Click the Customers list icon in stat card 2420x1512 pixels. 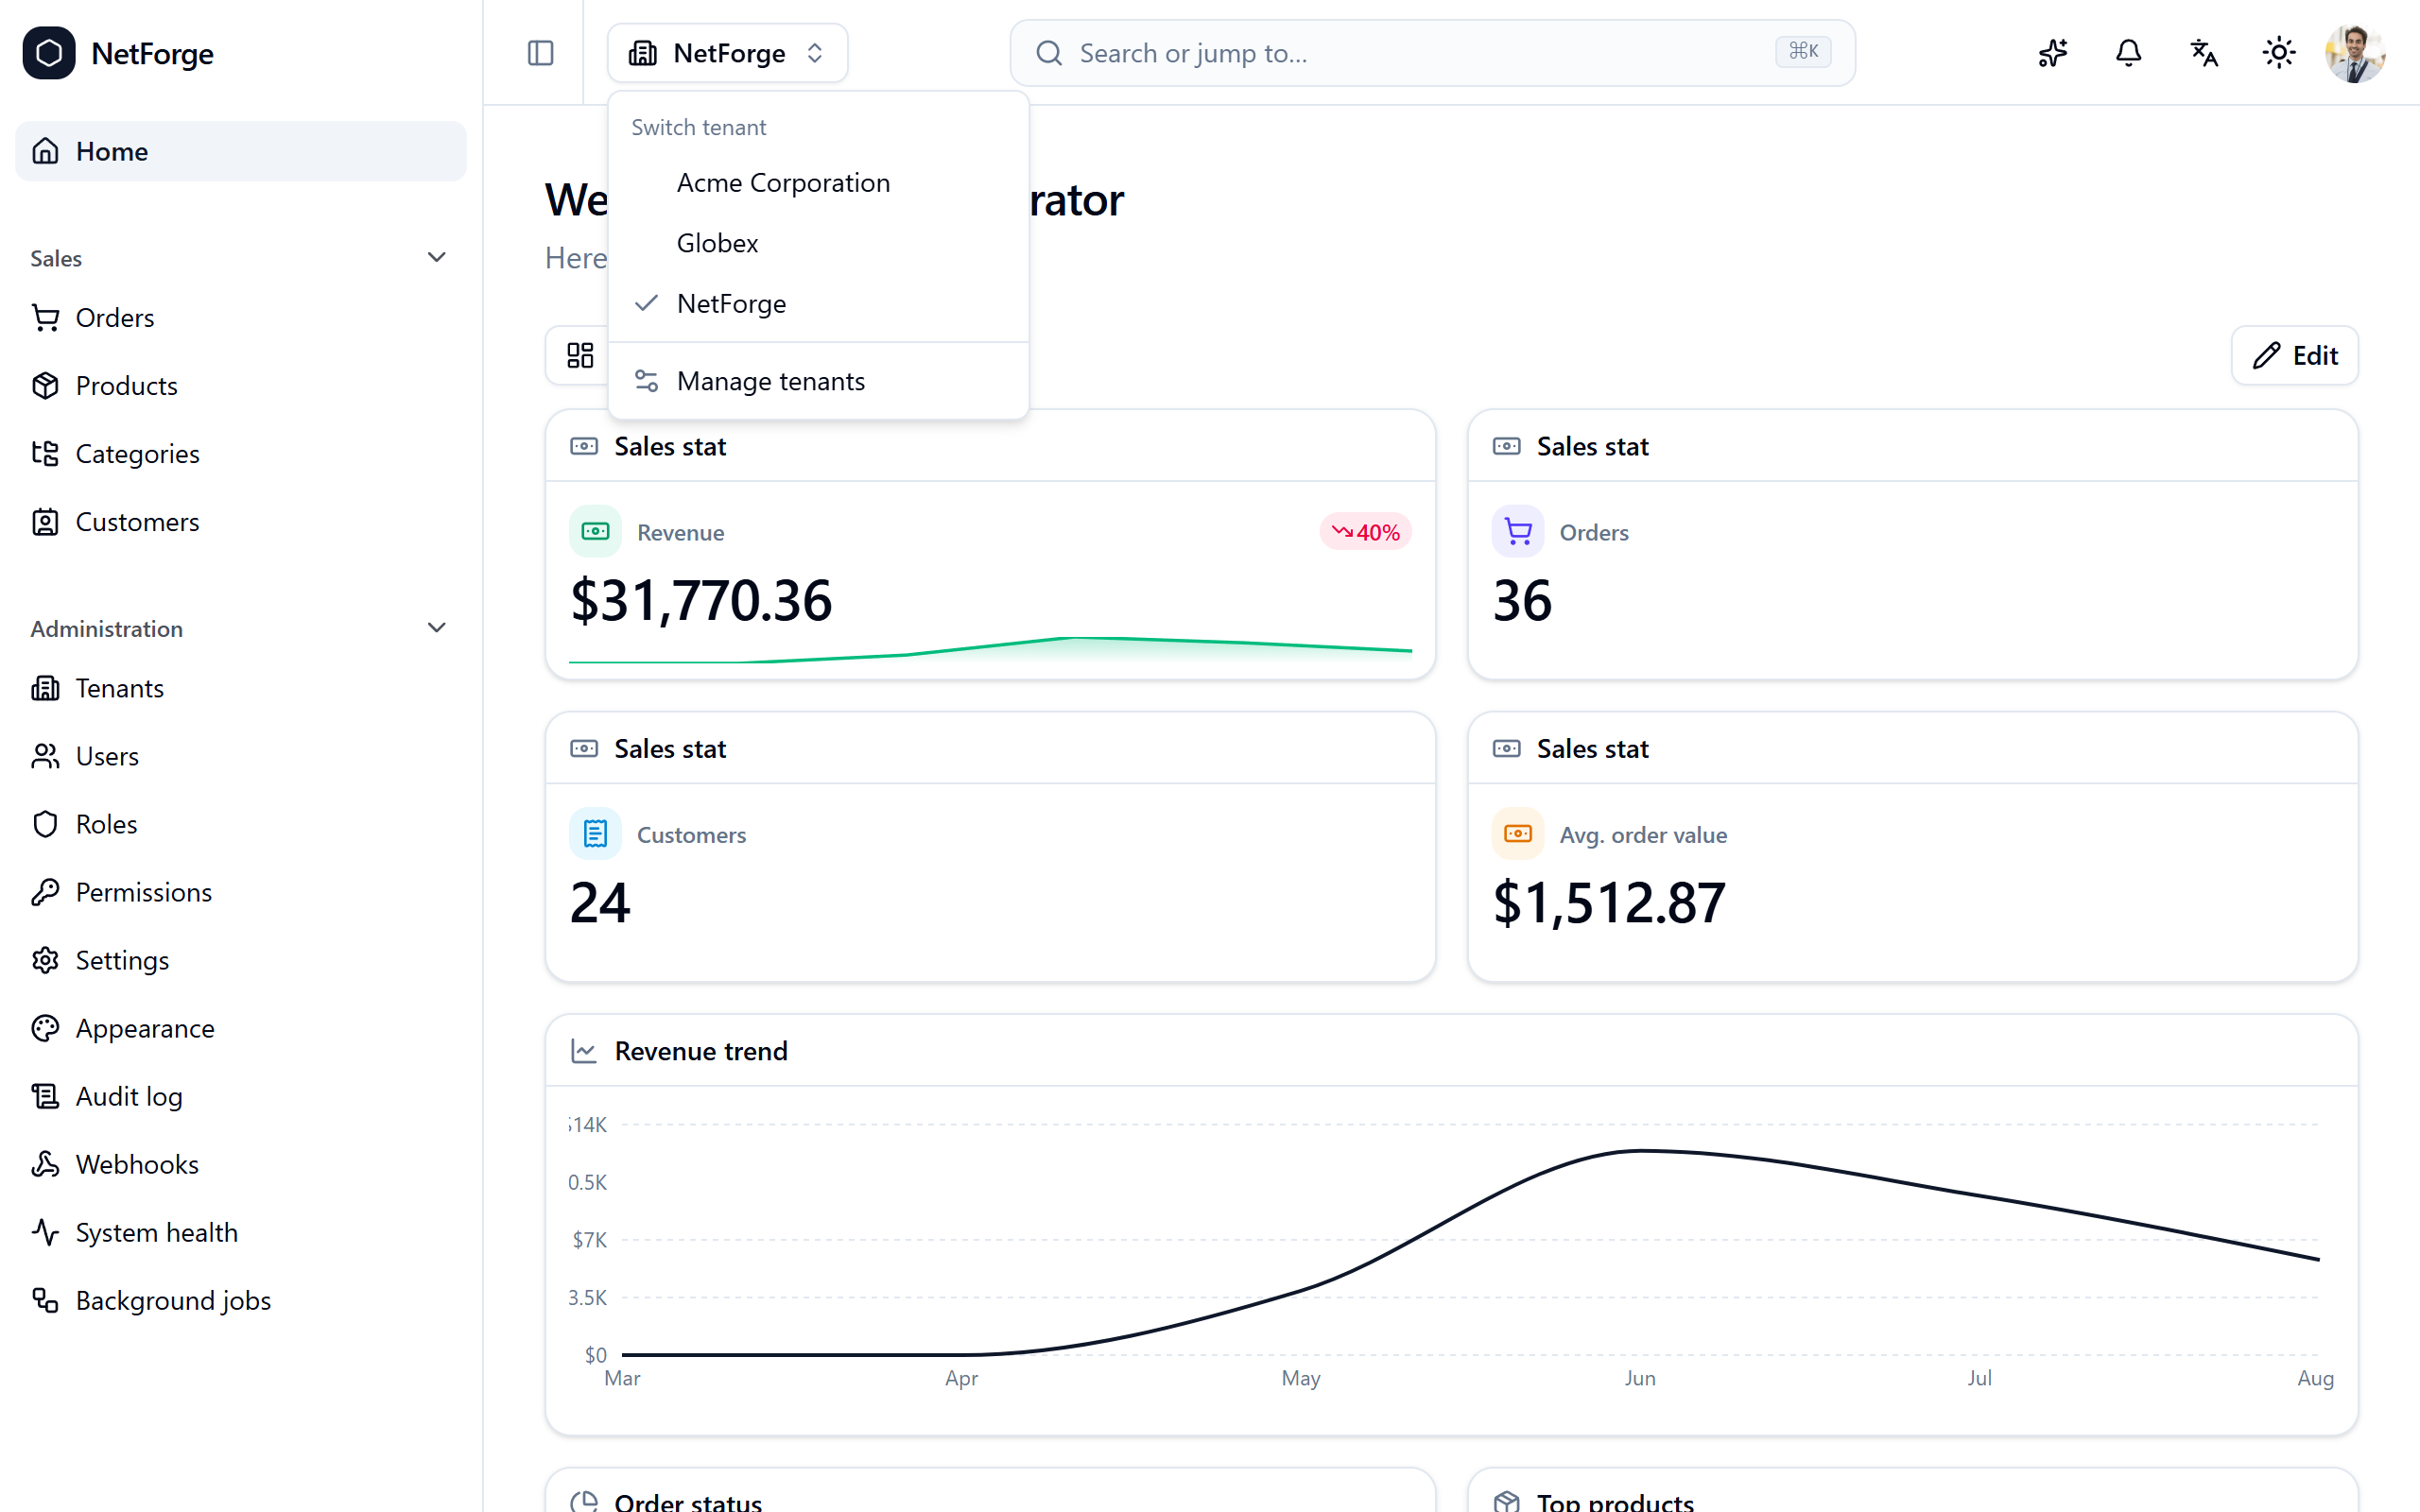tap(595, 833)
